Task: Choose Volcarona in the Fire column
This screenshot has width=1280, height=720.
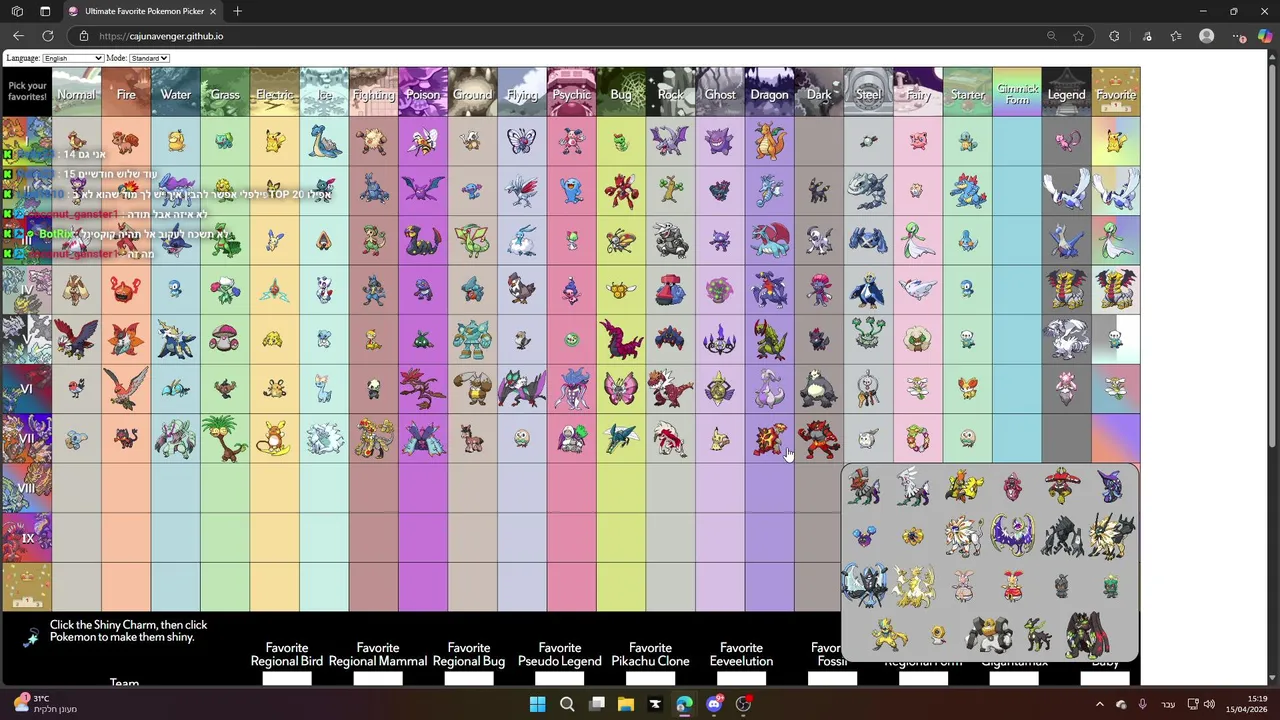Action: click(x=126, y=340)
